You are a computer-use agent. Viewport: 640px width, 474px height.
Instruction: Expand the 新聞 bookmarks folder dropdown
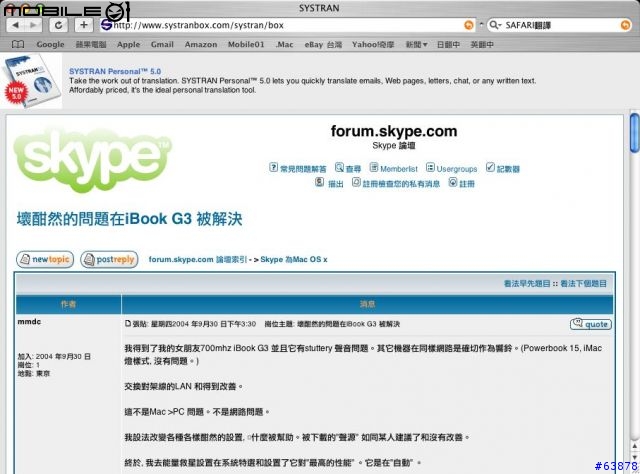tap(416, 44)
